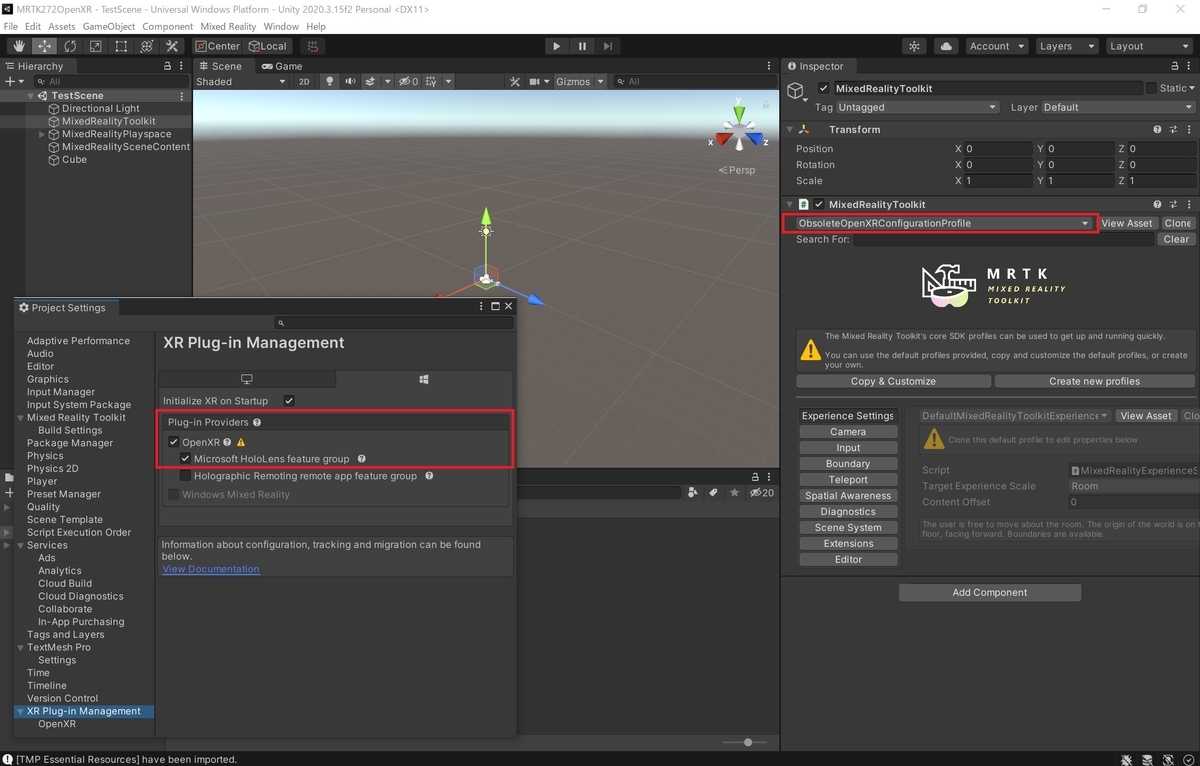Toggle MixedRealityToolkit object active checkbox
Image resolution: width=1200 pixels, height=766 pixels.
(x=824, y=88)
